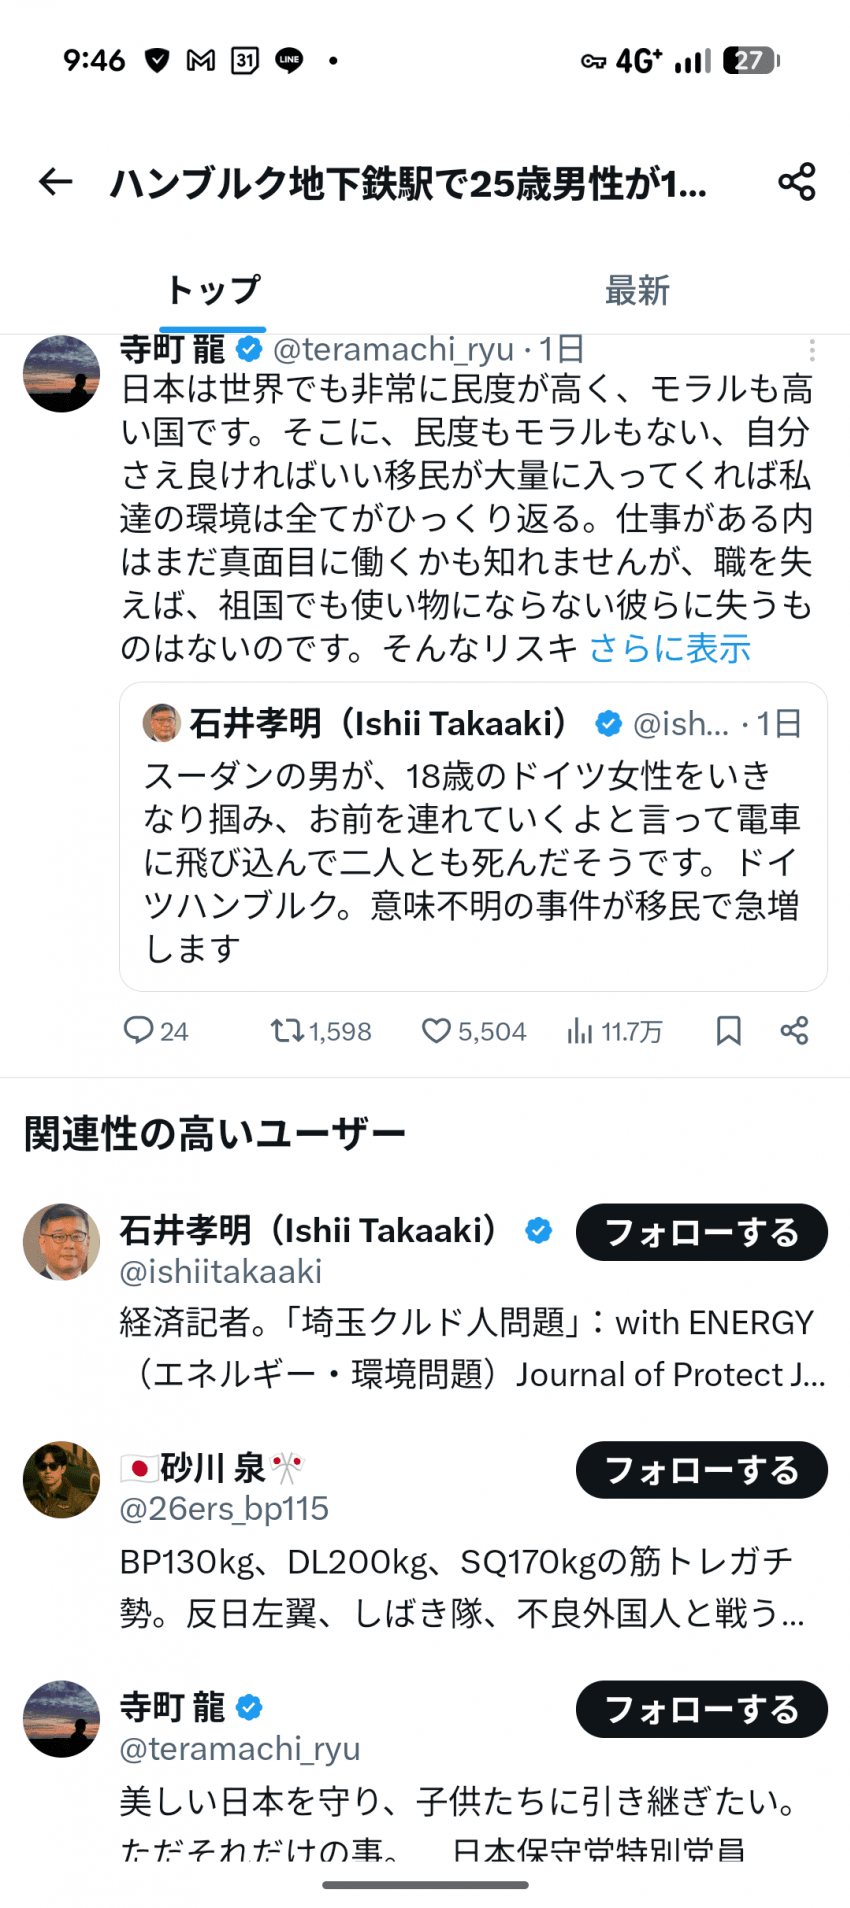Follow 砂川 泉 account

tap(701, 1470)
